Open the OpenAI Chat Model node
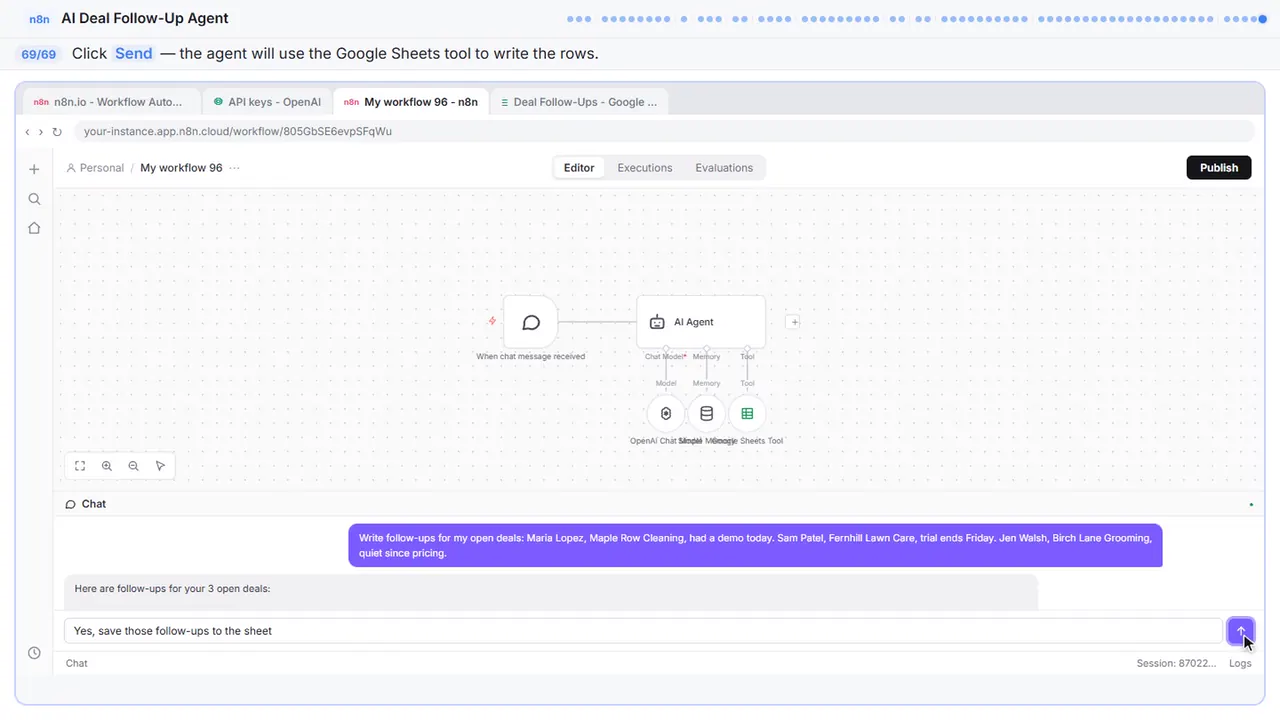 666,414
